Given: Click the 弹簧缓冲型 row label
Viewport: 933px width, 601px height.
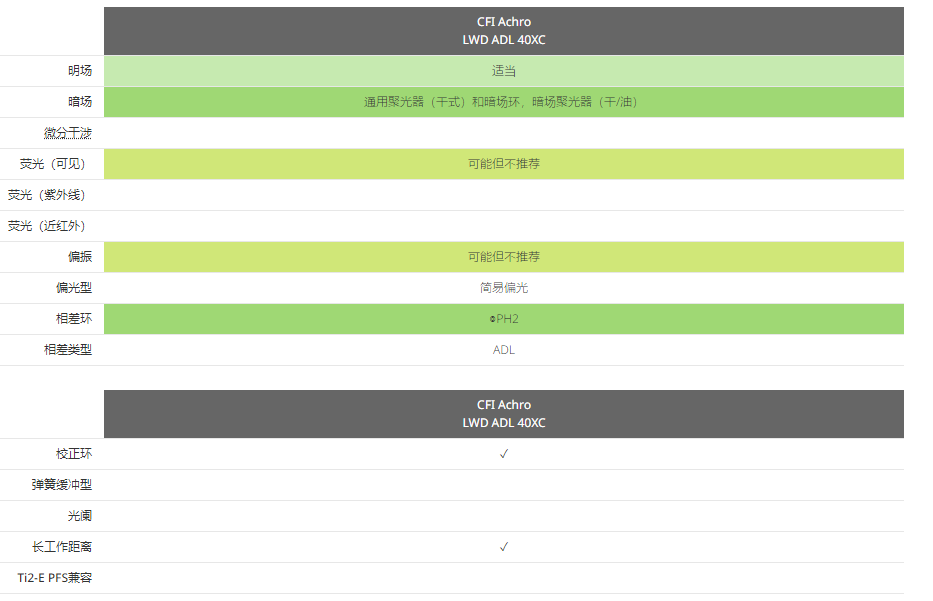Looking at the screenshot, I should 62,485.
